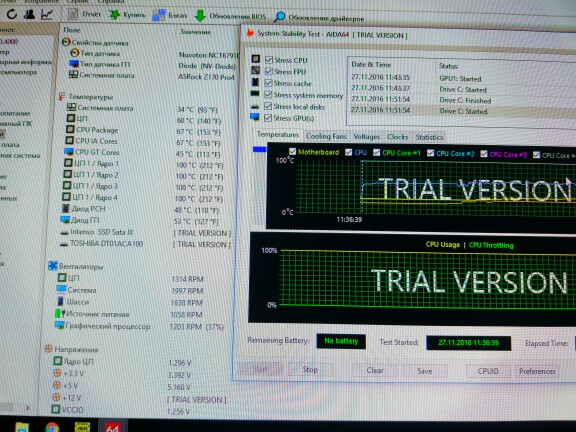Switch to the Cooling Fans tab

(x=326, y=136)
